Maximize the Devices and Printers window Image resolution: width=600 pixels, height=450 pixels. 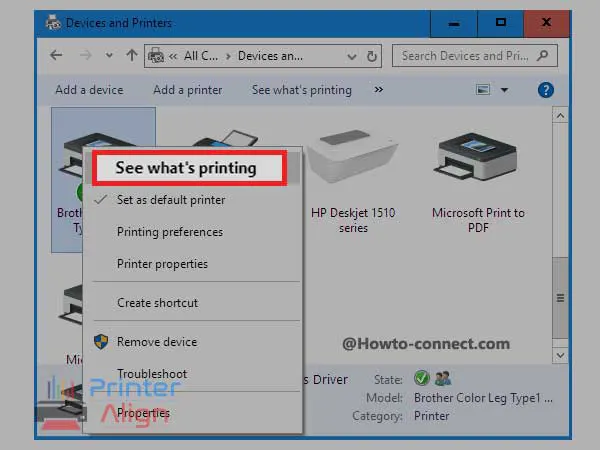tap(501, 24)
